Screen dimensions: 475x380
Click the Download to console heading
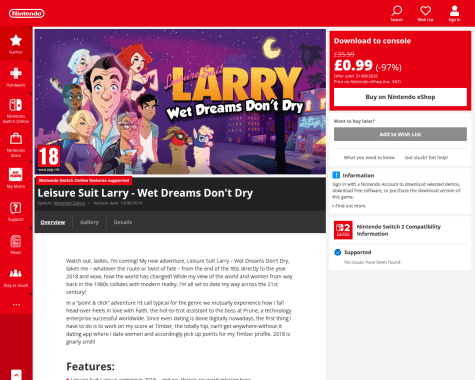coord(372,41)
